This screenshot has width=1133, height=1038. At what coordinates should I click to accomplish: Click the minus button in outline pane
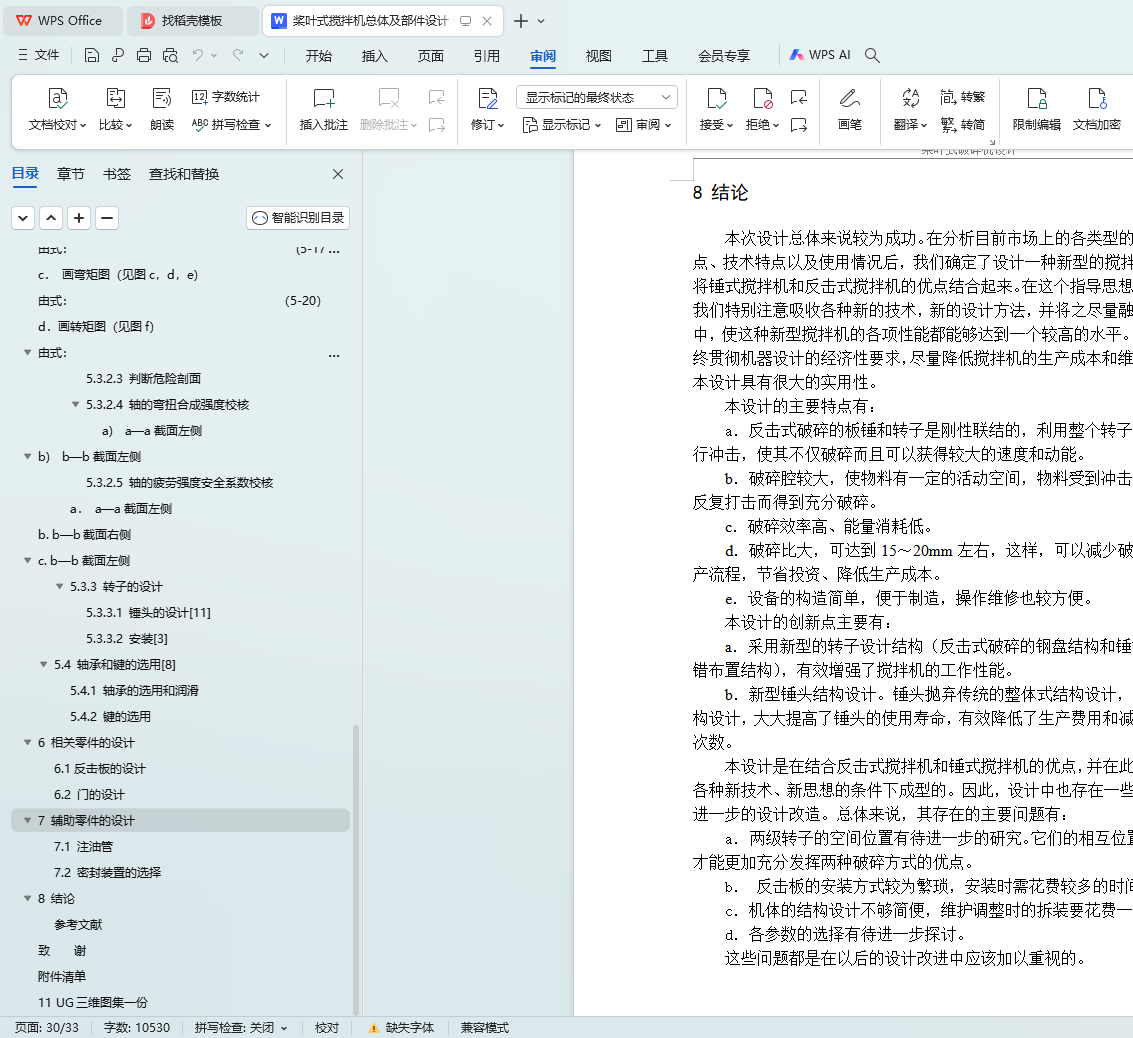click(107, 218)
